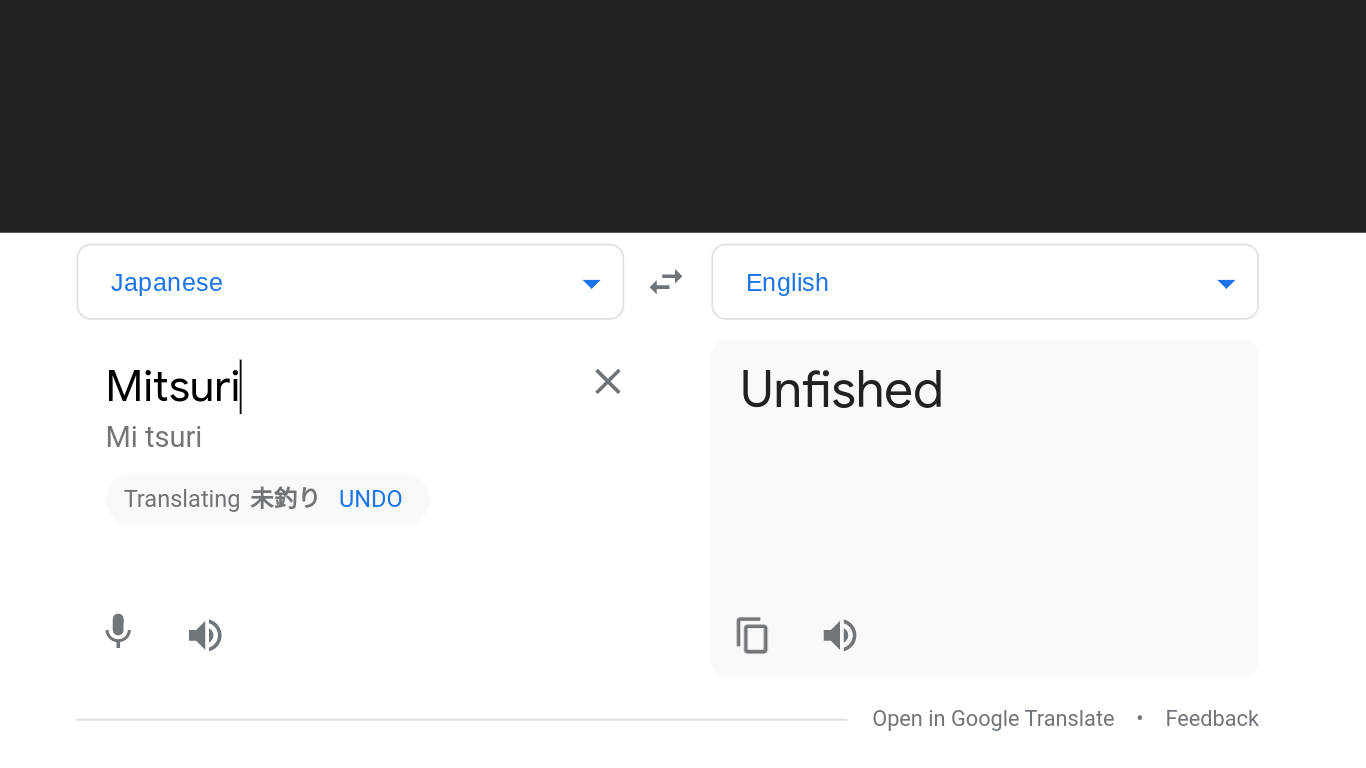
Task: Select the translated word "Unfished"
Action: point(841,390)
